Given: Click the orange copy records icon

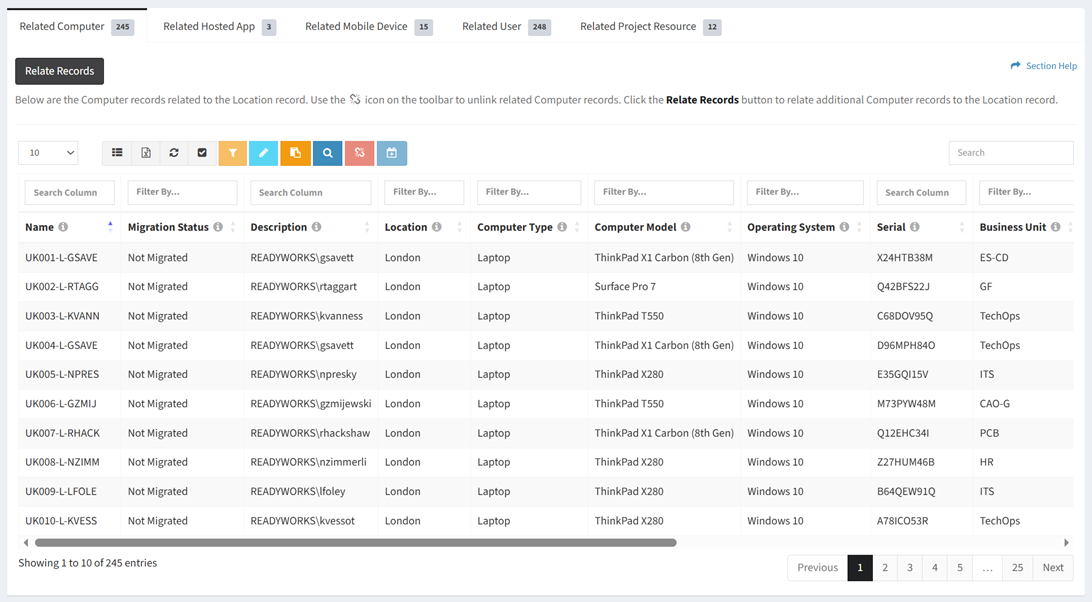Looking at the screenshot, I should (x=296, y=153).
